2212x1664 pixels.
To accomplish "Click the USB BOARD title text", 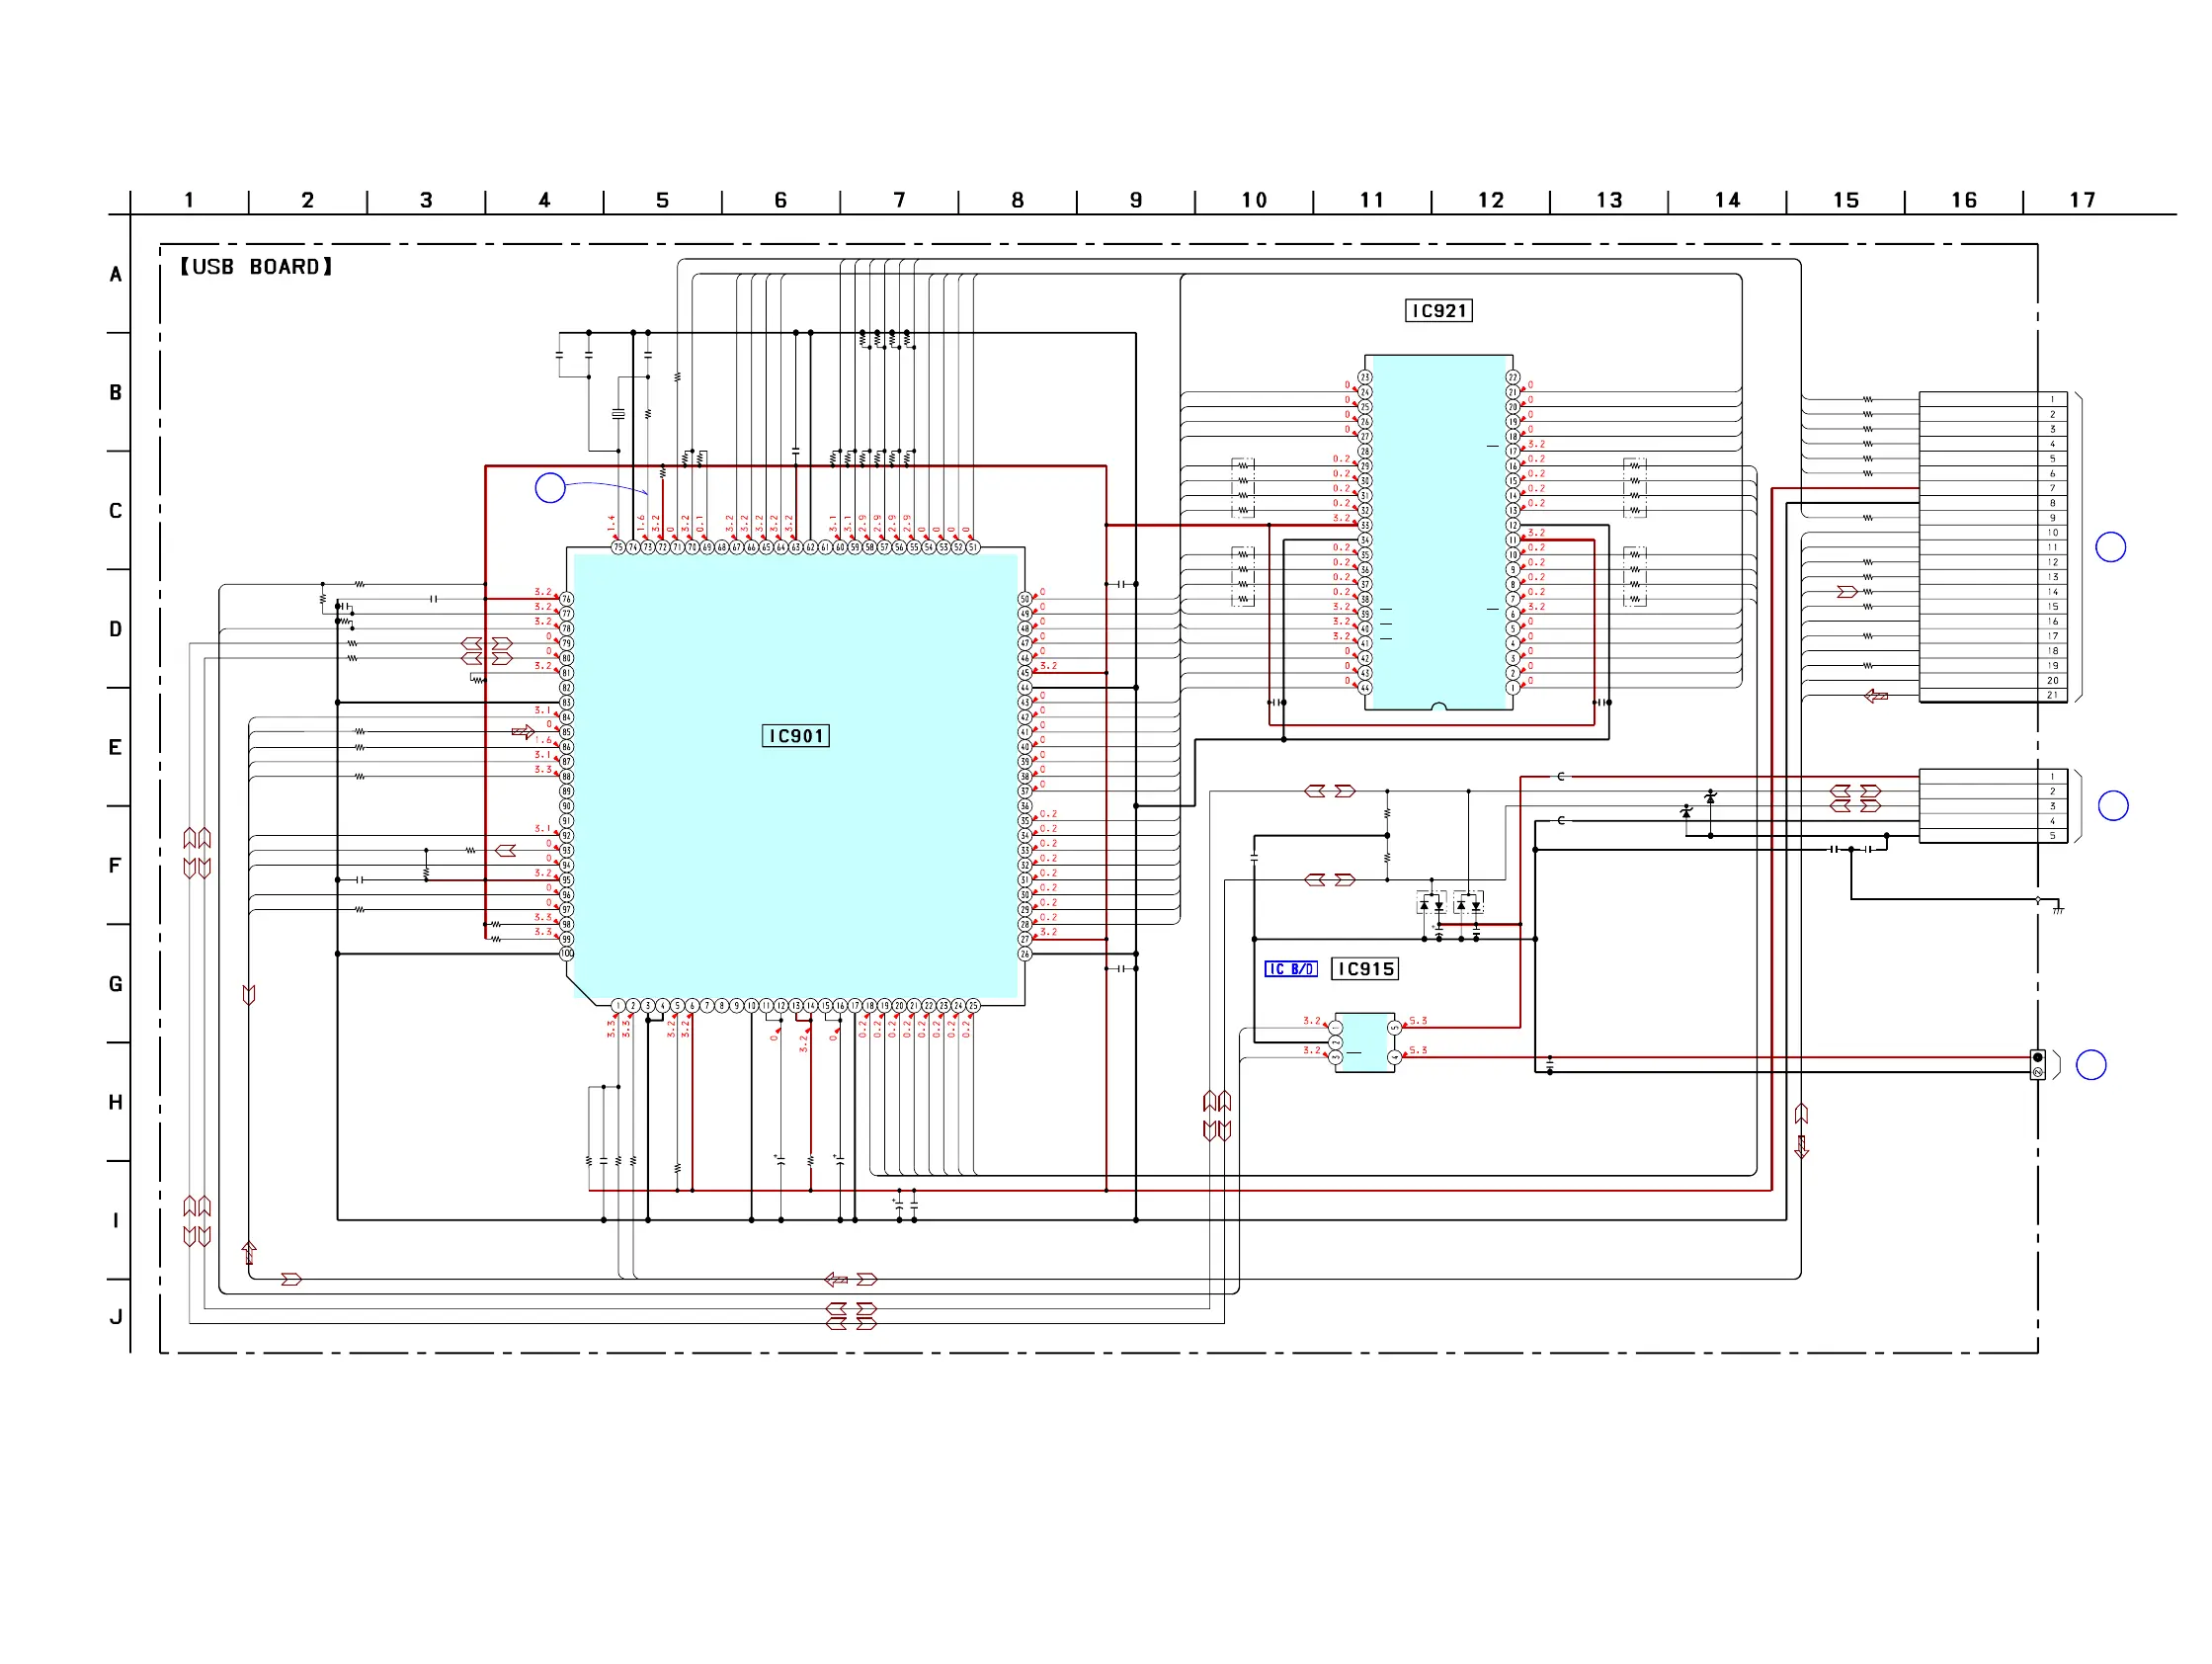I will pos(256,267).
